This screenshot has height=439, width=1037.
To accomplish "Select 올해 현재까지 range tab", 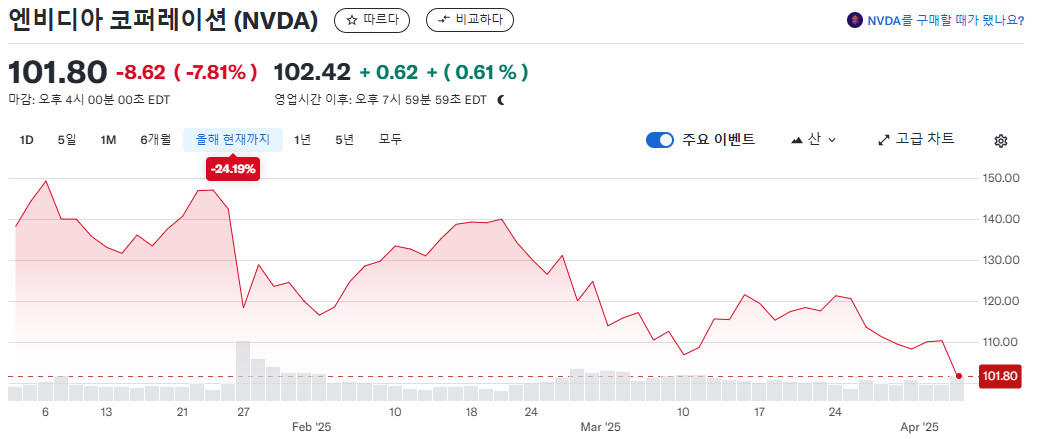I will point(233,140).
